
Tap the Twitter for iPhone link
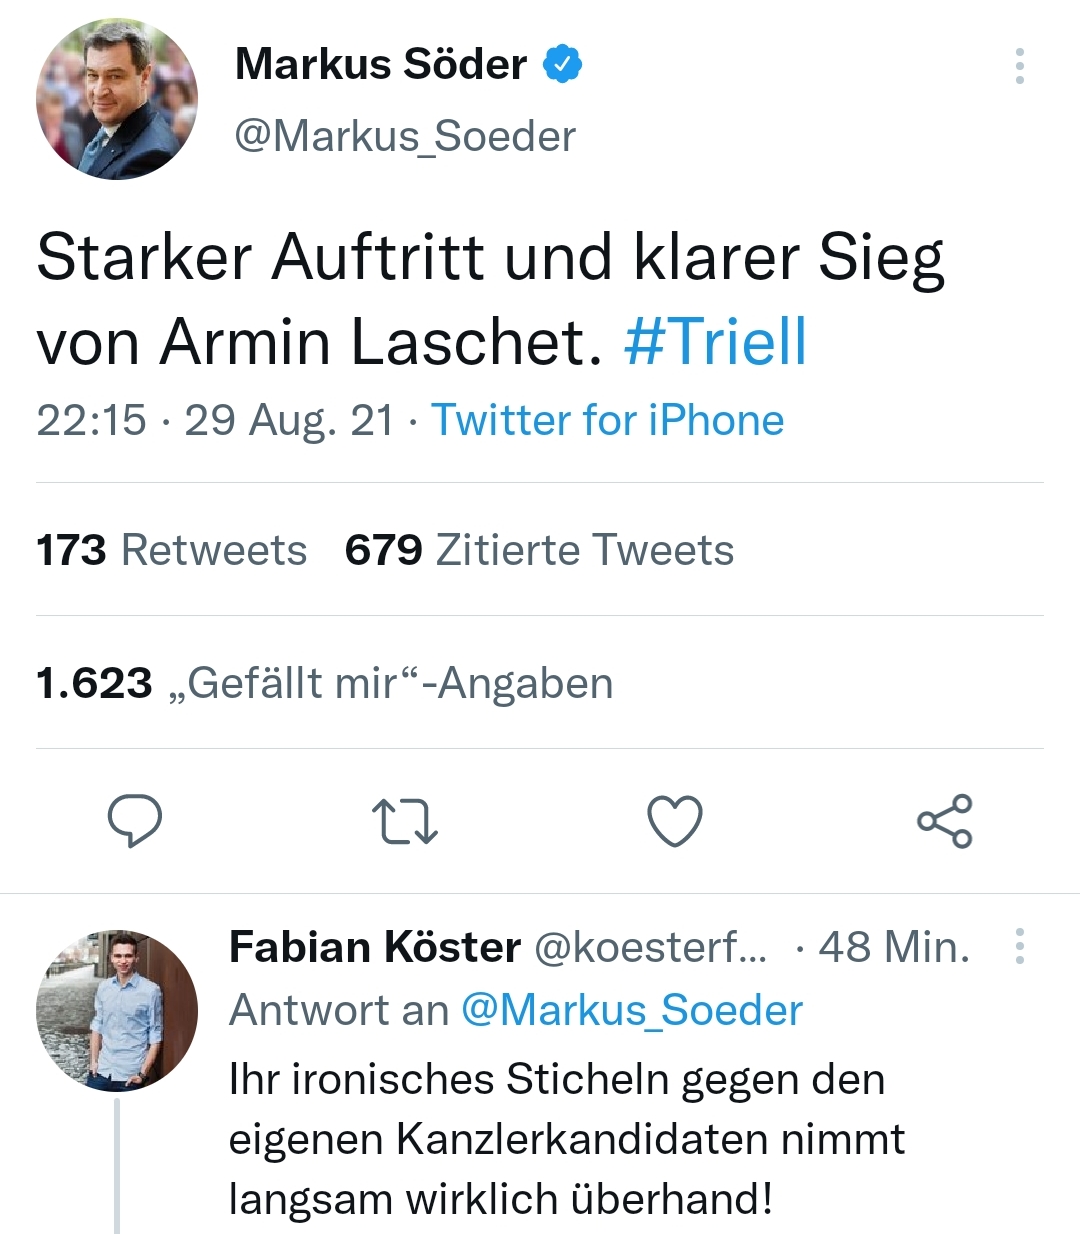click(x=607, y=420)
